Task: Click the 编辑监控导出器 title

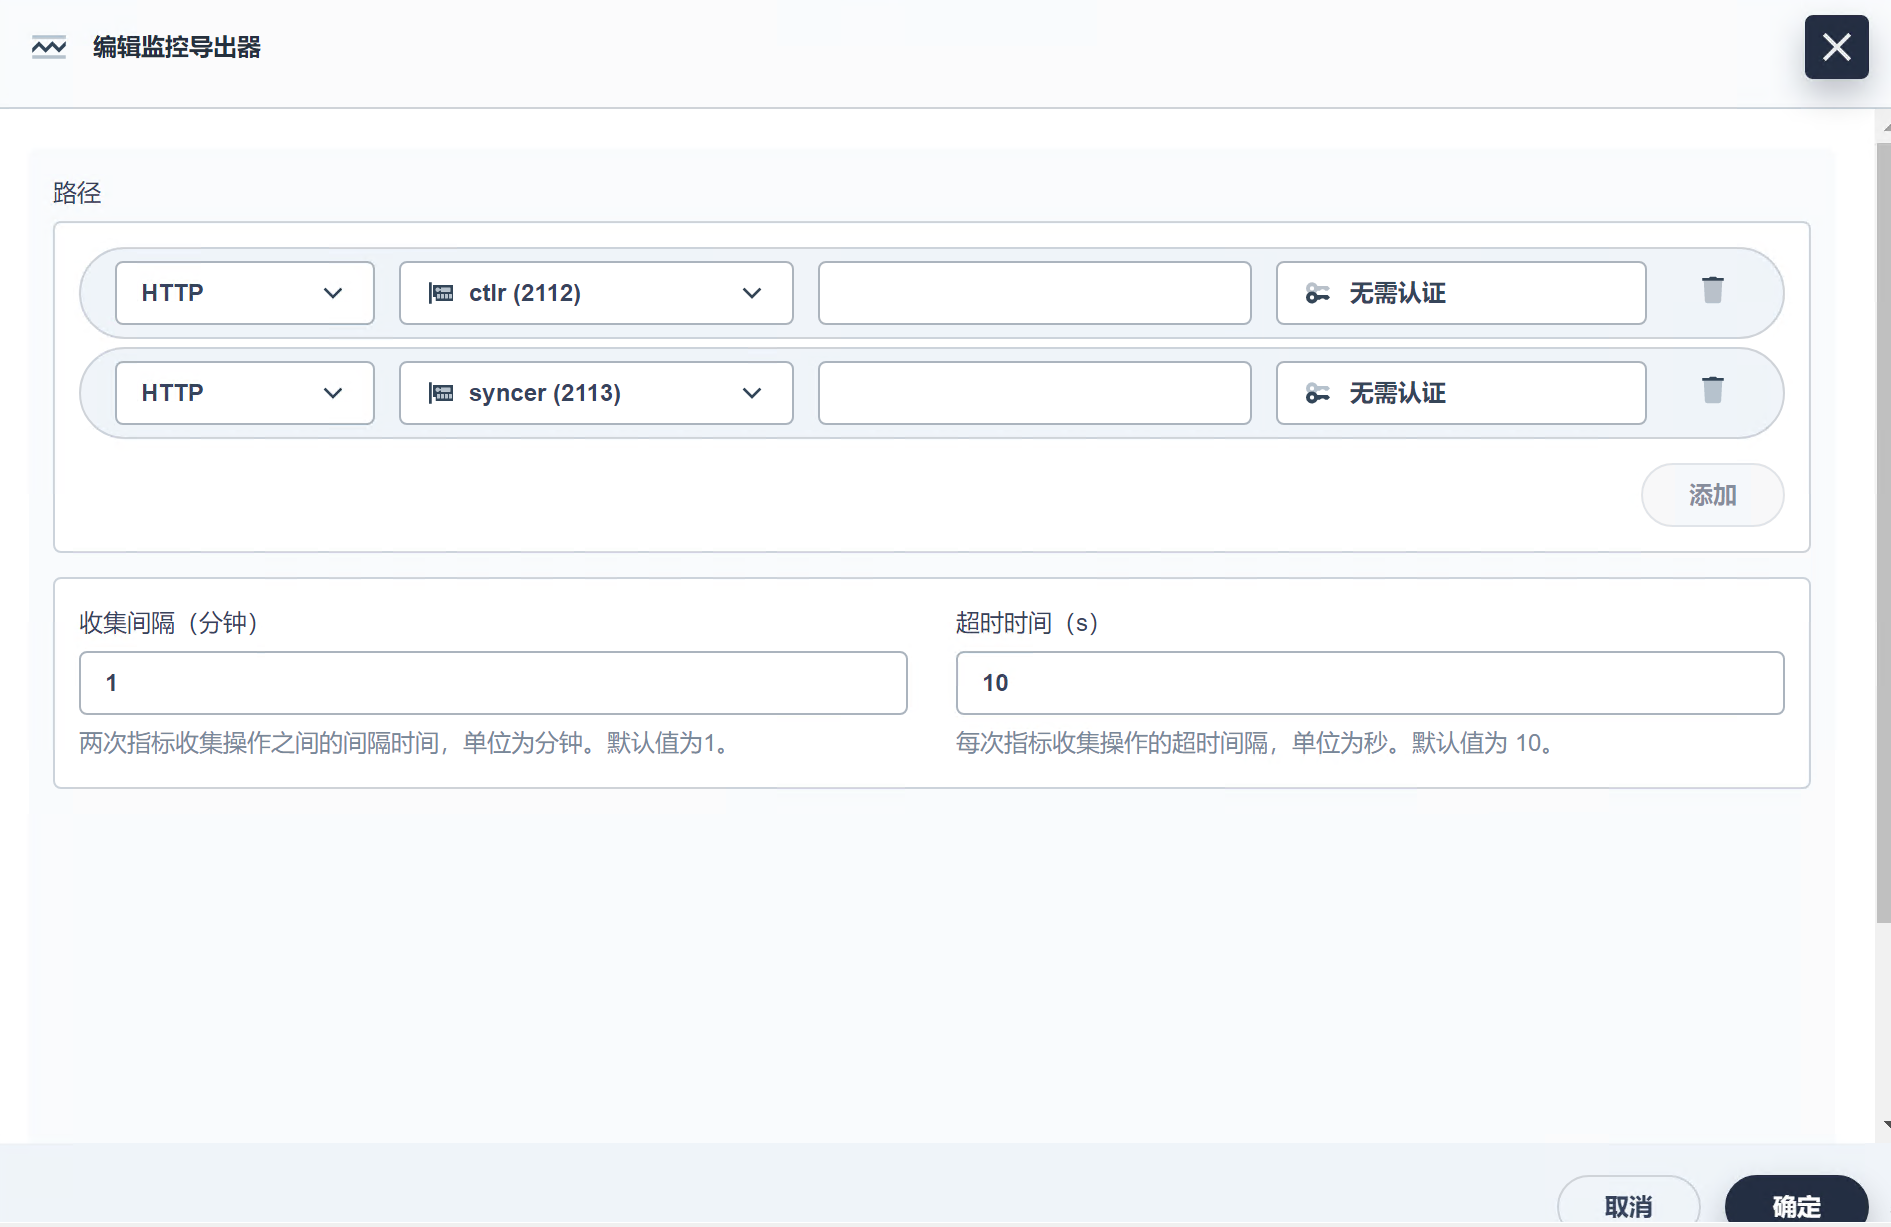Action: pyautogui.click(x=177, y=47)
